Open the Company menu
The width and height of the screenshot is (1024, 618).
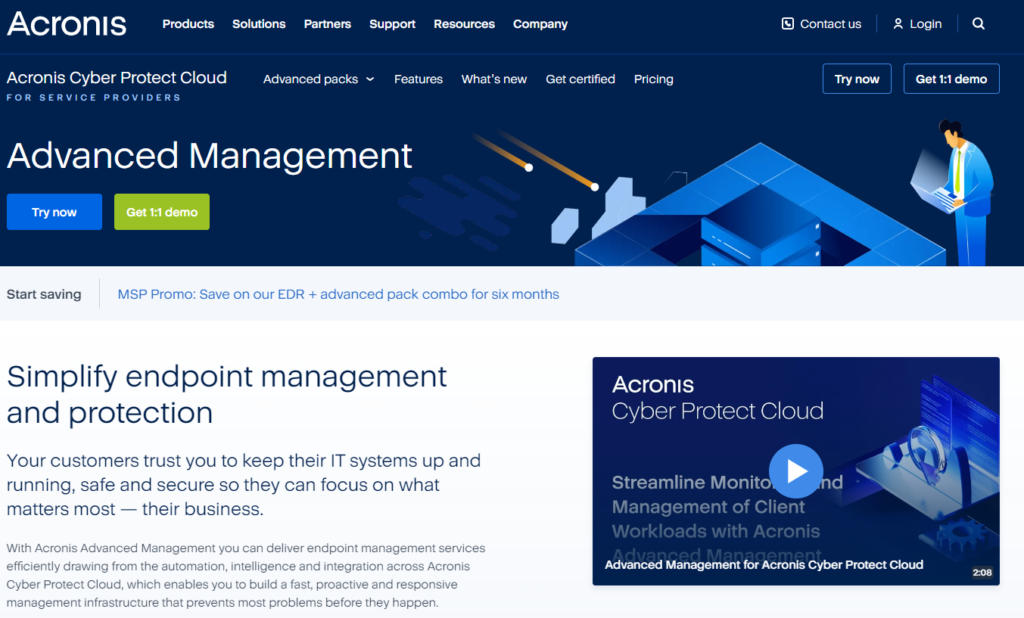pos(540,24)
